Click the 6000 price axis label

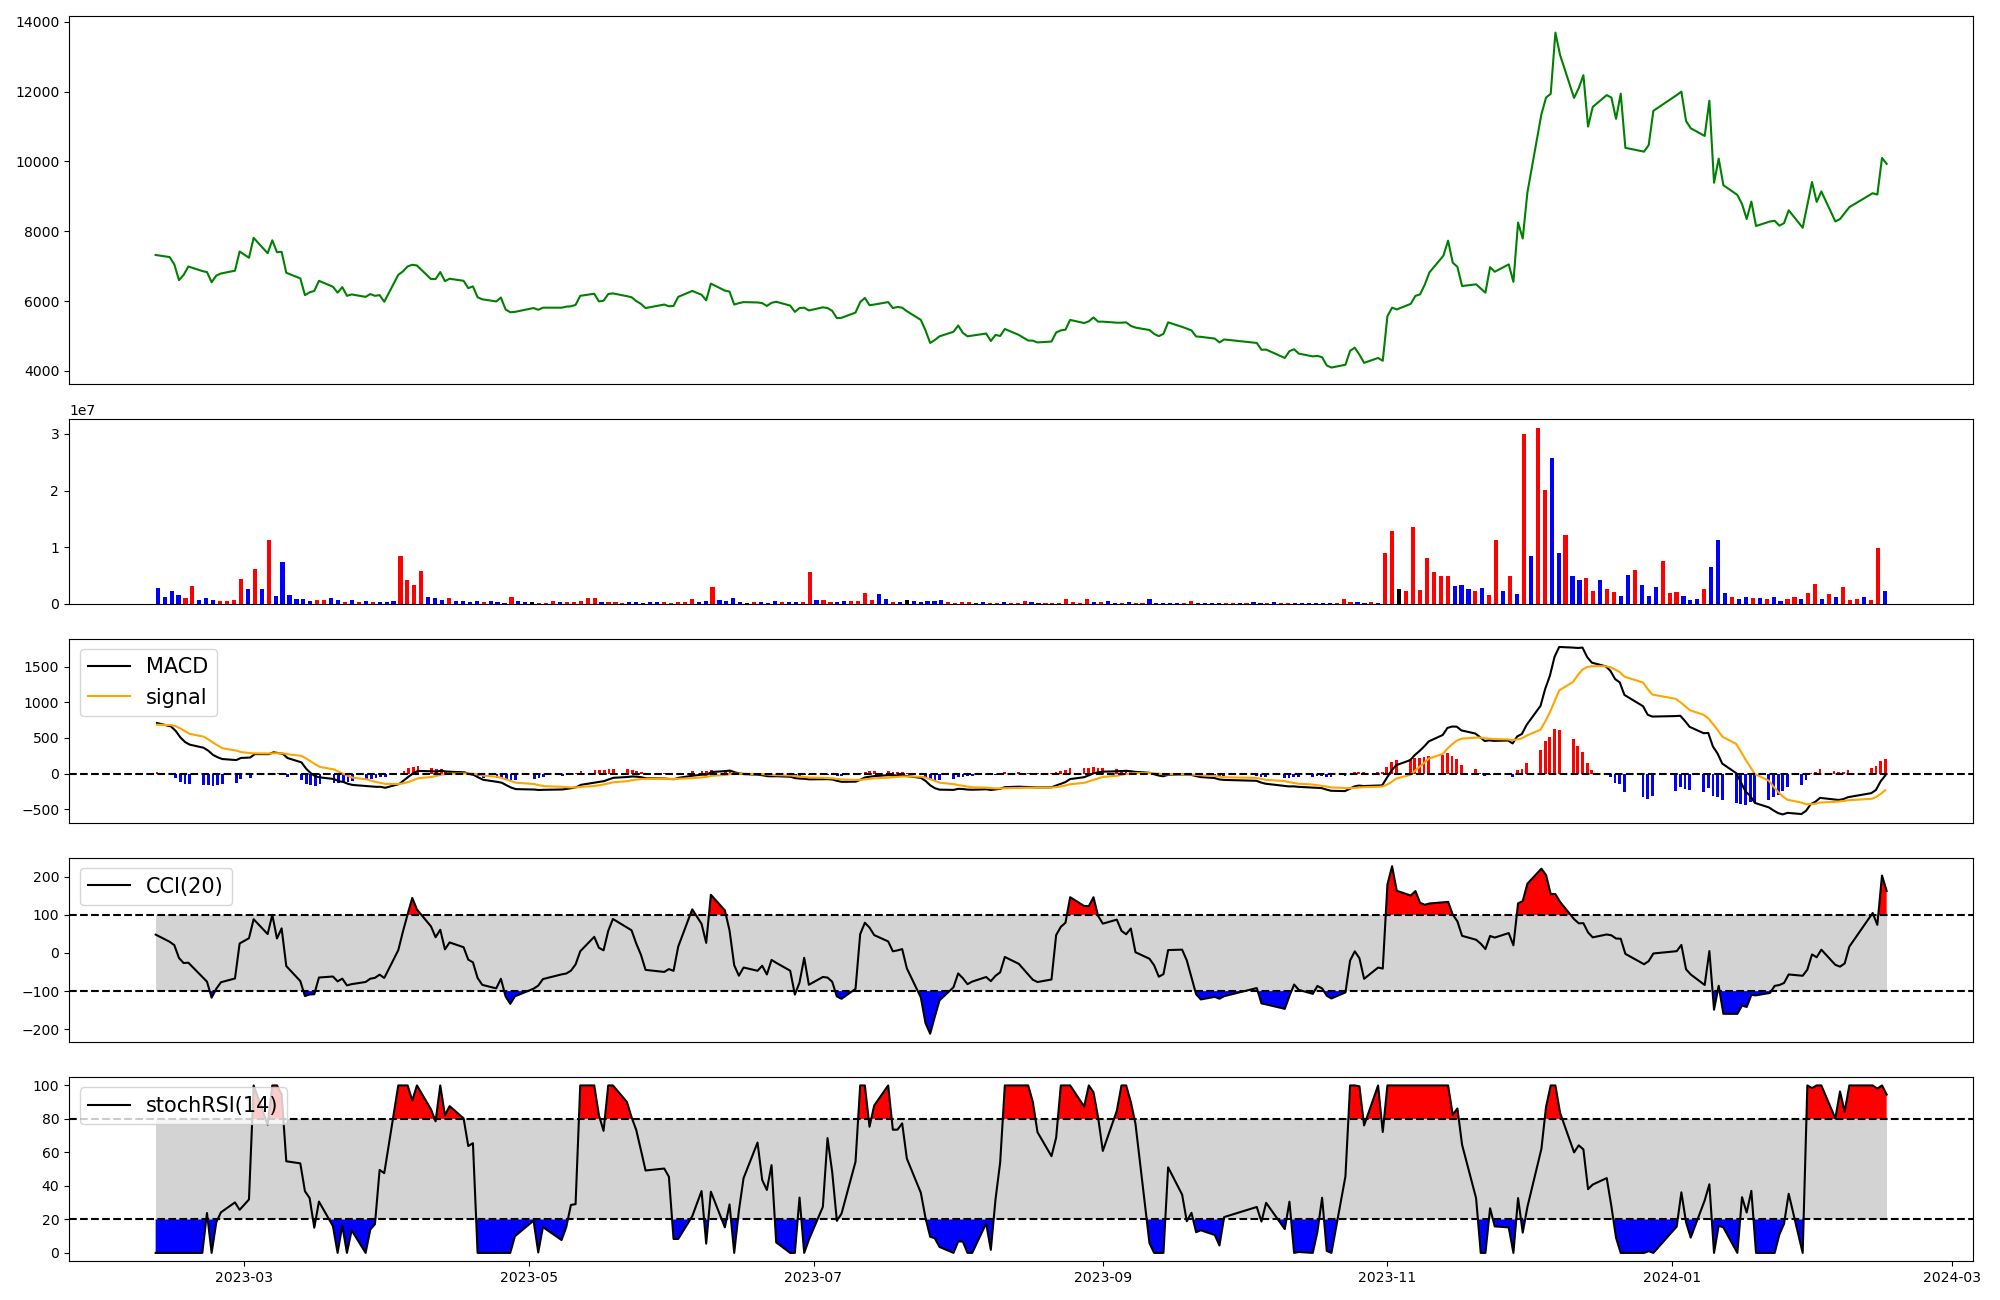[42, 302]
